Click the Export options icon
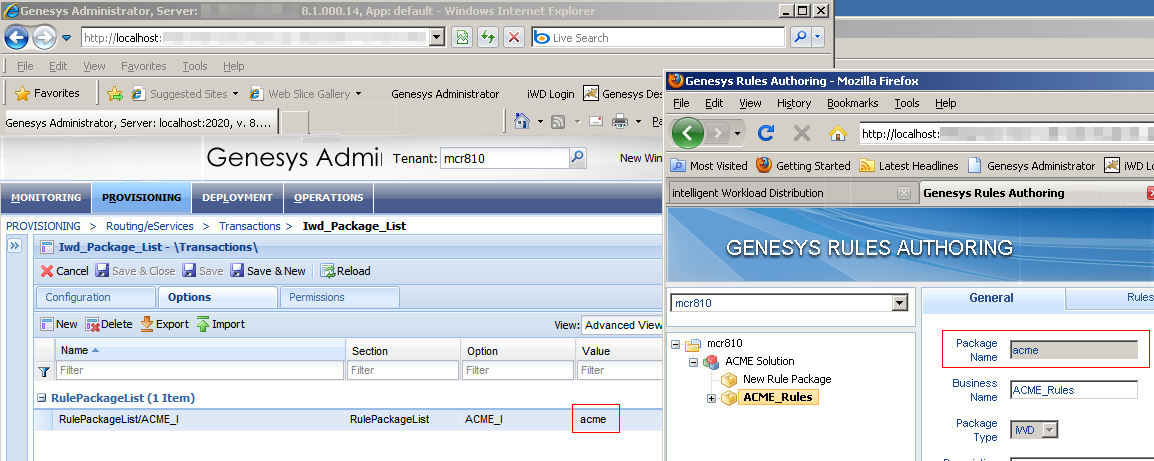Image resolution: width=1154 pixels, height=461 pixels. (147, 324)
